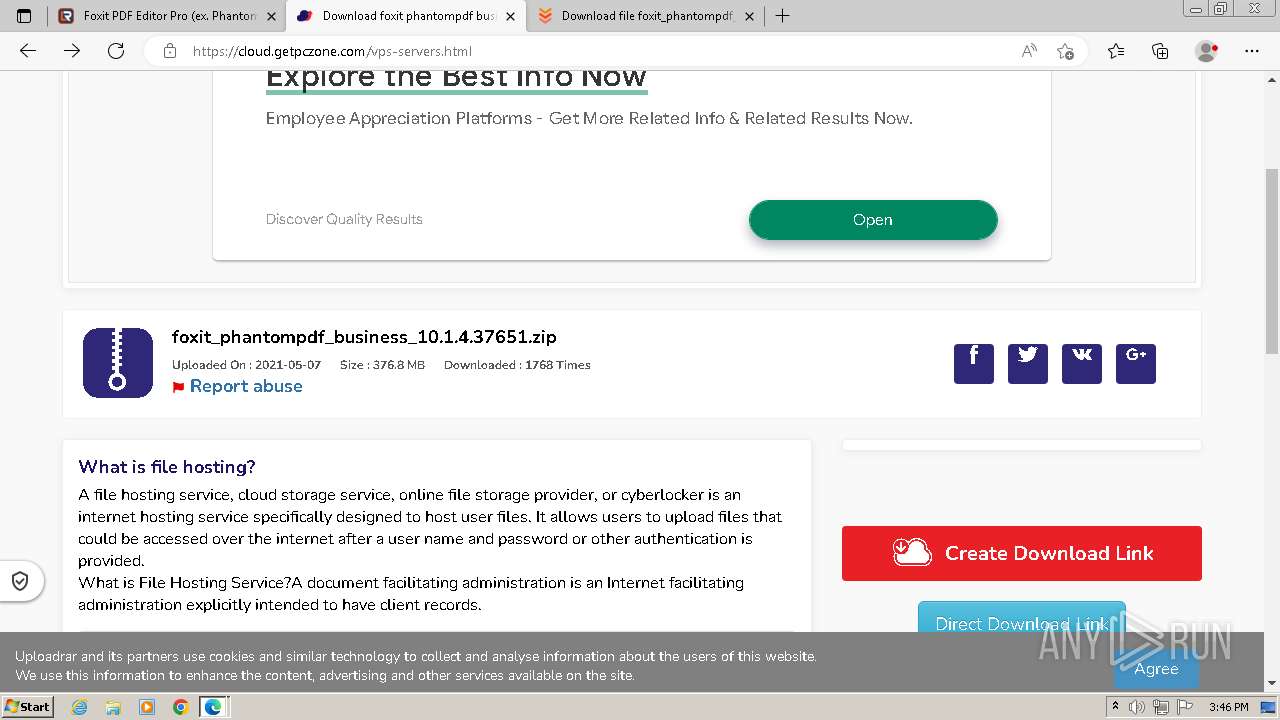Switch to Download file foxit_phantompdf tab
This screenshot has height=720, width=1280.
coord(645,16)
